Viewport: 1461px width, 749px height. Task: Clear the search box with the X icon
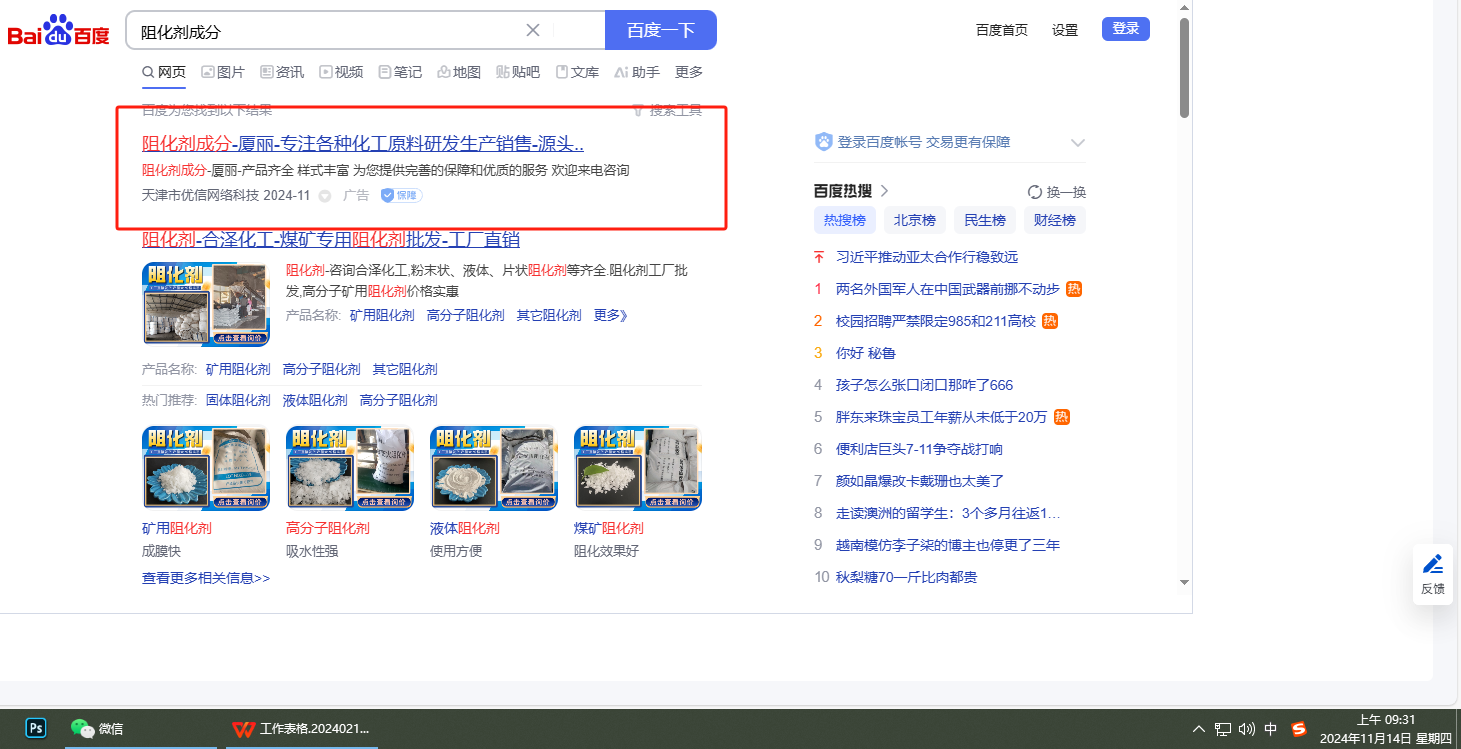533,30
